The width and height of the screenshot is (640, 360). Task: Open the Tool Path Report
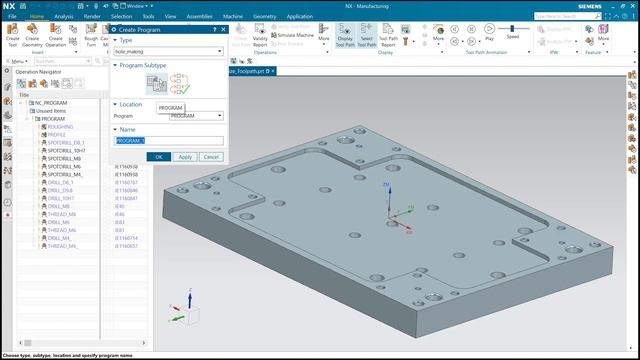click(x=388, y=35)
